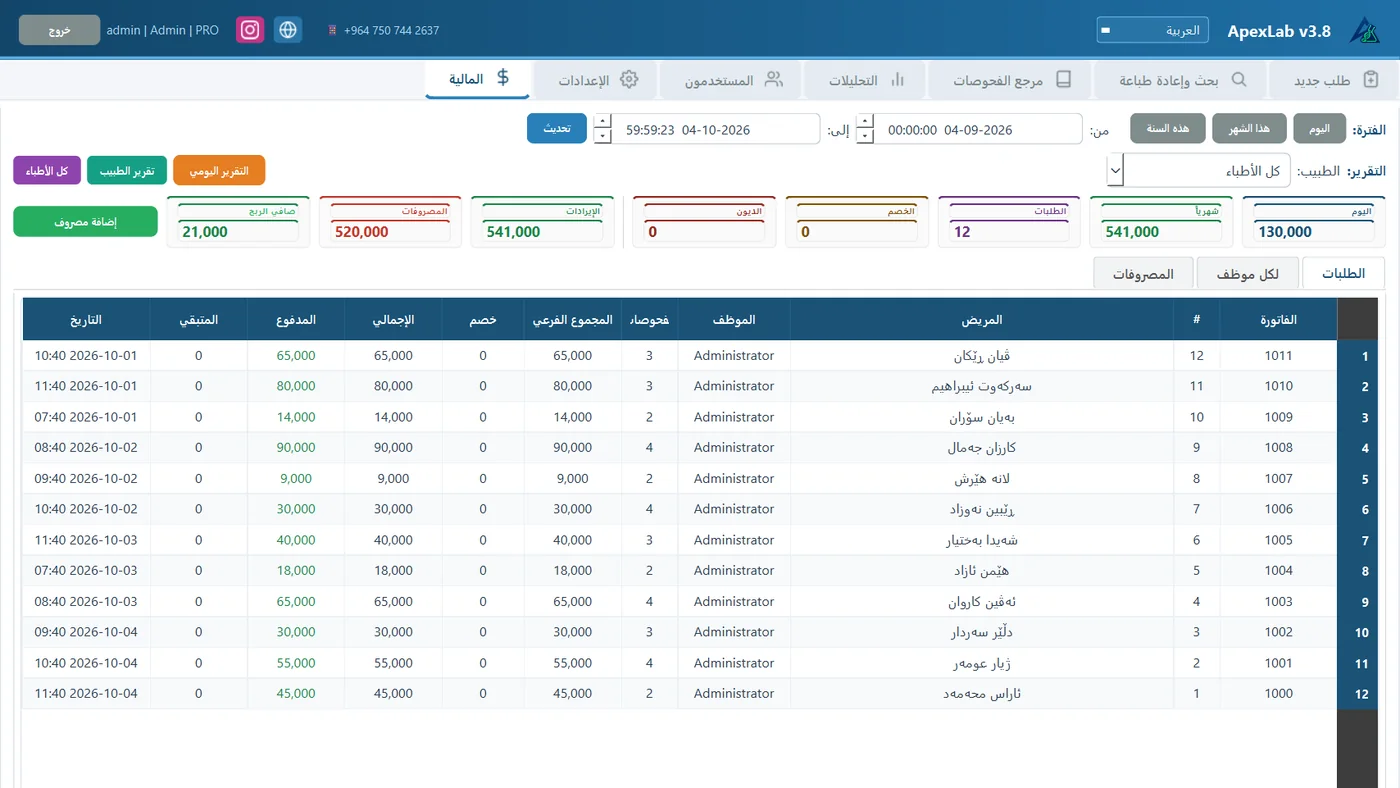The width and height of the screenshot is (1400, 788).
Task: Open the التحليلات analytics tab
Action: coord(866,80)
